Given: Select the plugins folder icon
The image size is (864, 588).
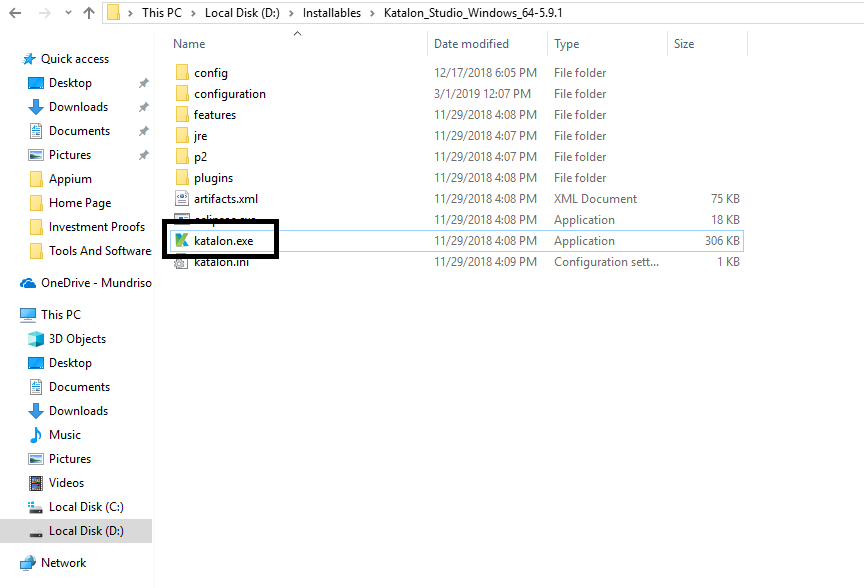Looking at the screenshot, I should point(182,177).
